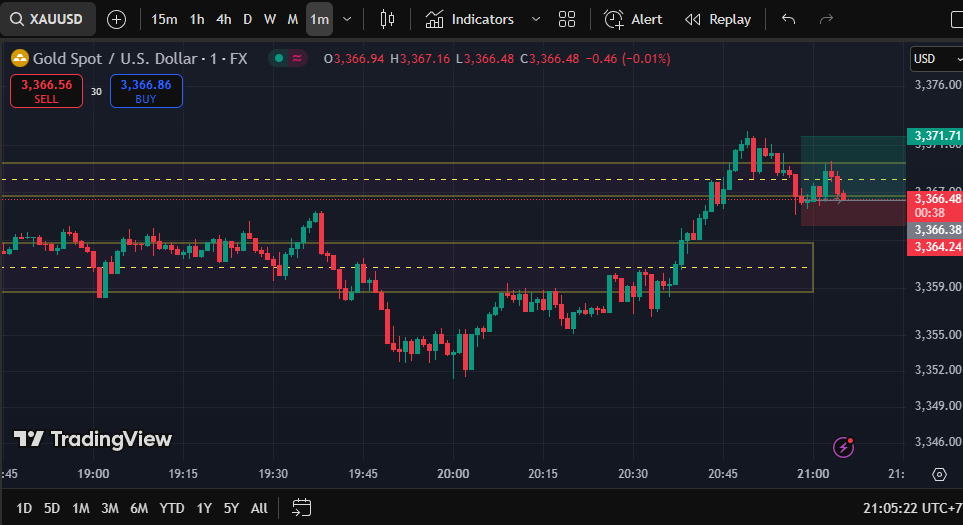Screen dimensions: 963x525
Task: Open the USD currency dropdown
Action: (937, 59)
